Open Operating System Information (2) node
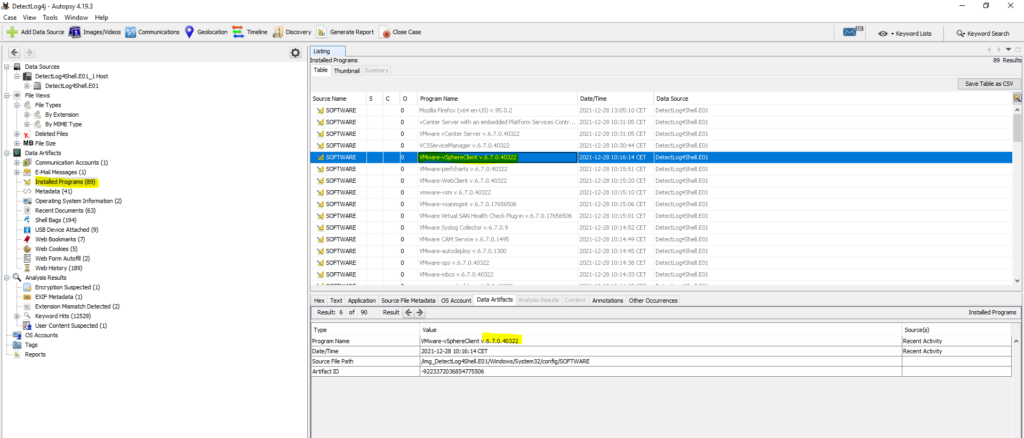Image resolution: width=1024 pixels, height=438 pixels. 78,201
